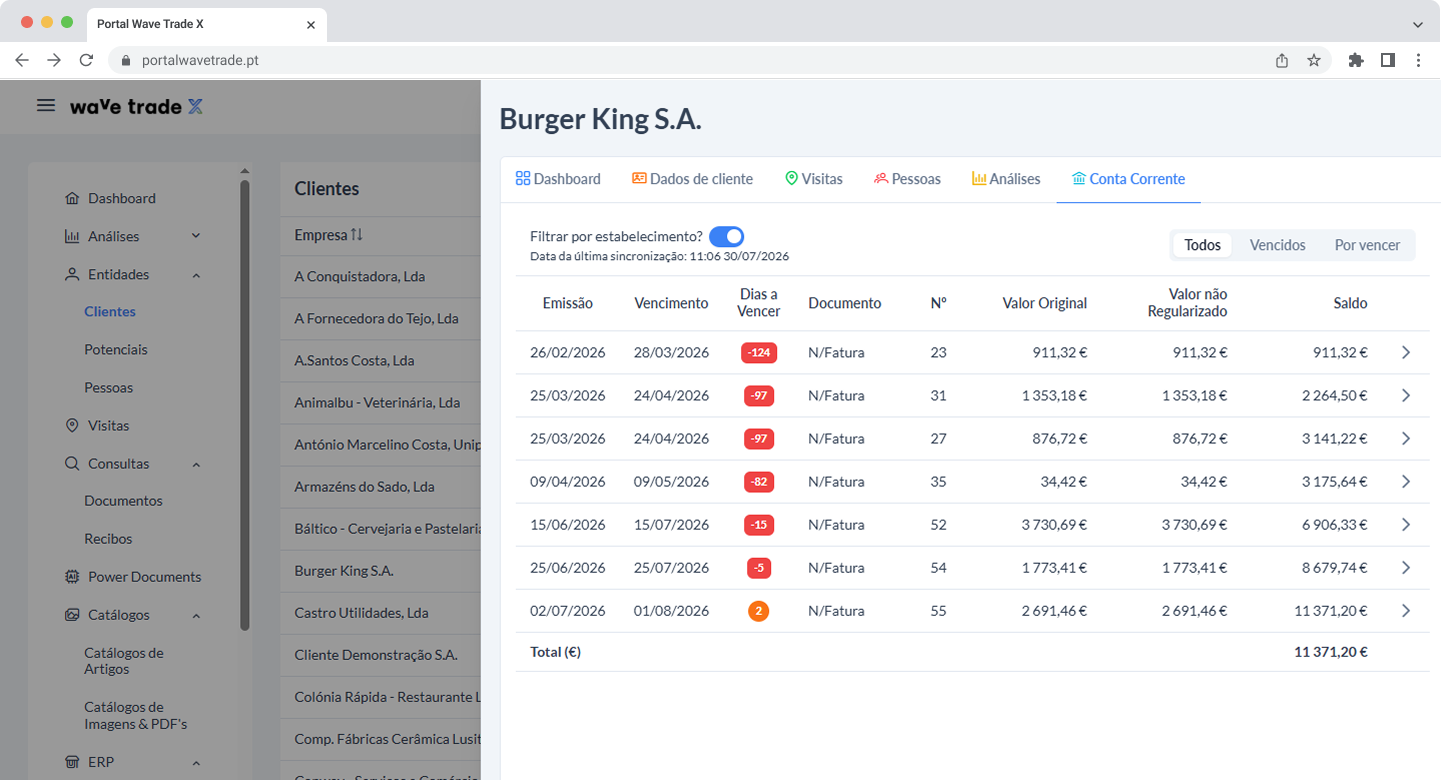
Task: Click the Consultas magnifier icon in sidebar
Action: pyautogui.click(x=72, y=463)
